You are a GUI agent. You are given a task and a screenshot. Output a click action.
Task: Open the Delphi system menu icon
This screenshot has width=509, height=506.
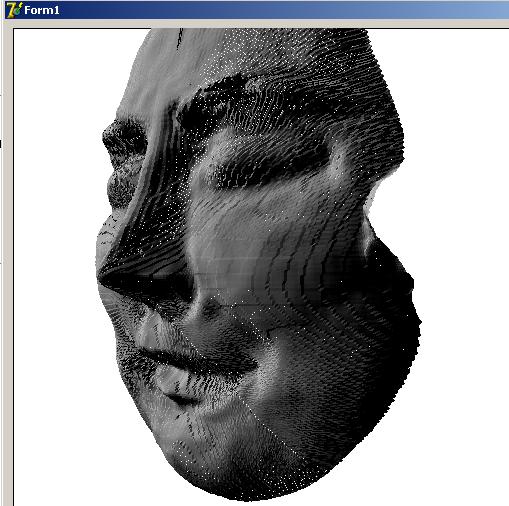(x=14, y=10)
